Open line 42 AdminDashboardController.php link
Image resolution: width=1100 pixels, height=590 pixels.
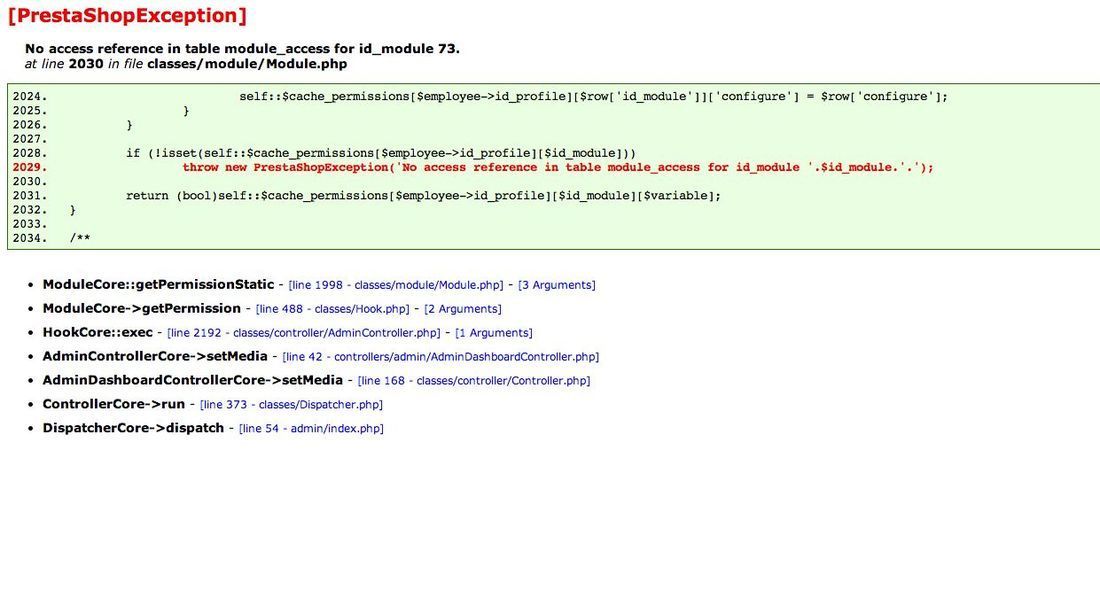tap(441, 356)
